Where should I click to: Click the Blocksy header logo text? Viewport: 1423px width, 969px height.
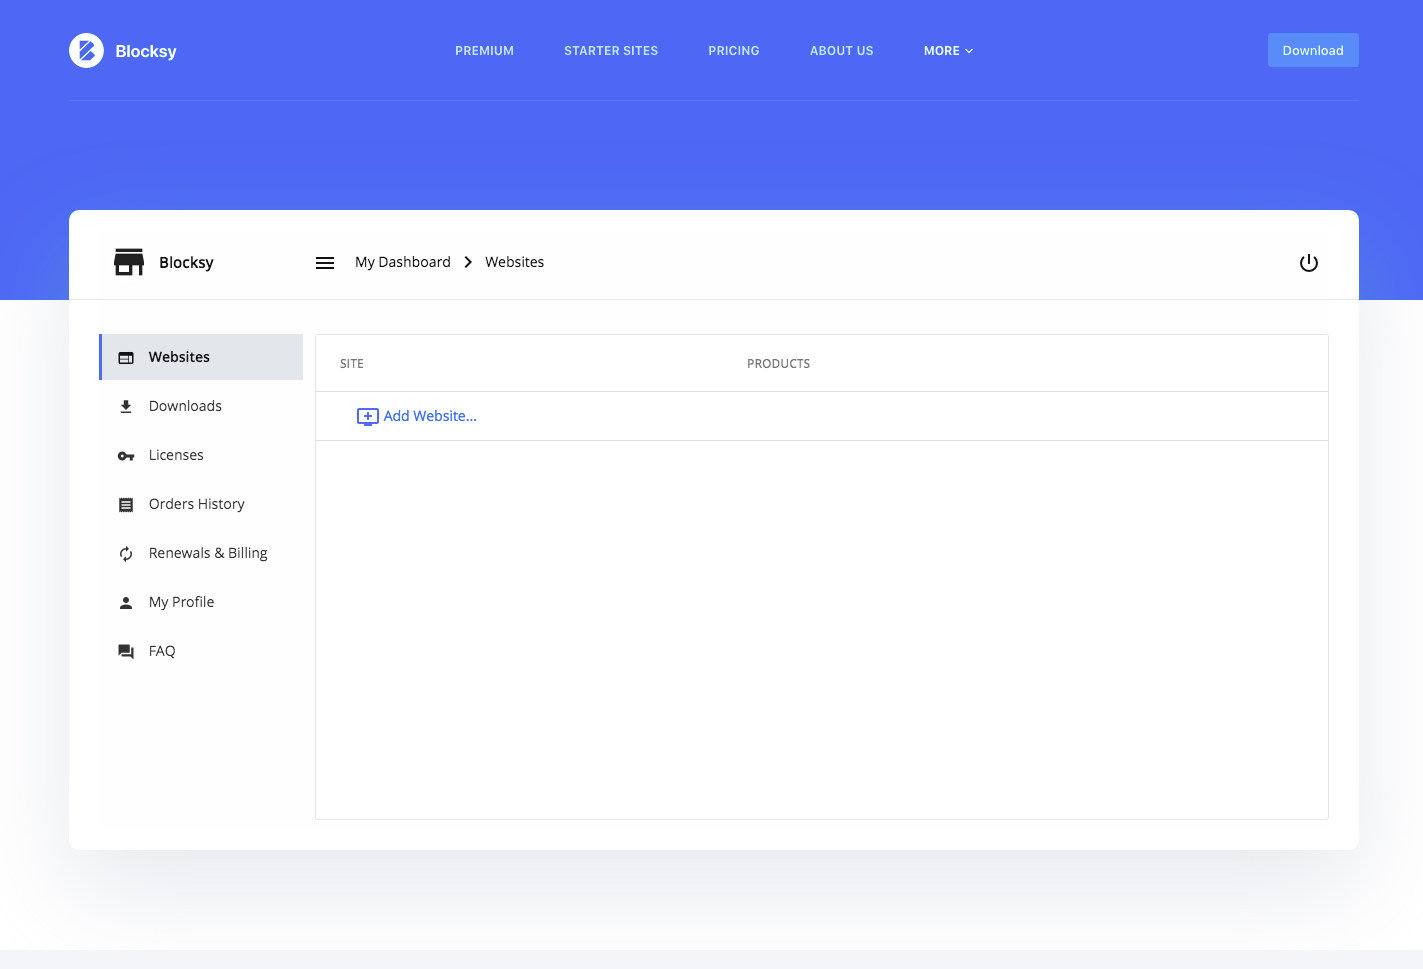[x=146, y=51]
